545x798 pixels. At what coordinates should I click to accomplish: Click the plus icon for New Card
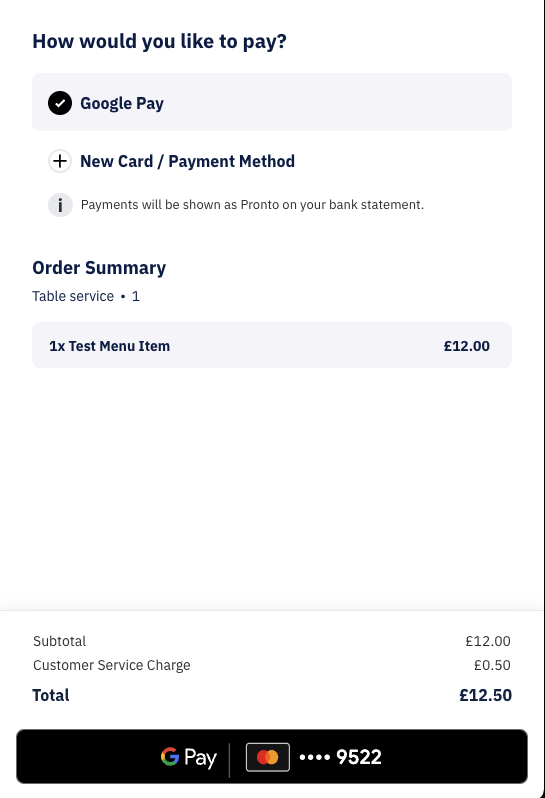(x=60, y=161)
